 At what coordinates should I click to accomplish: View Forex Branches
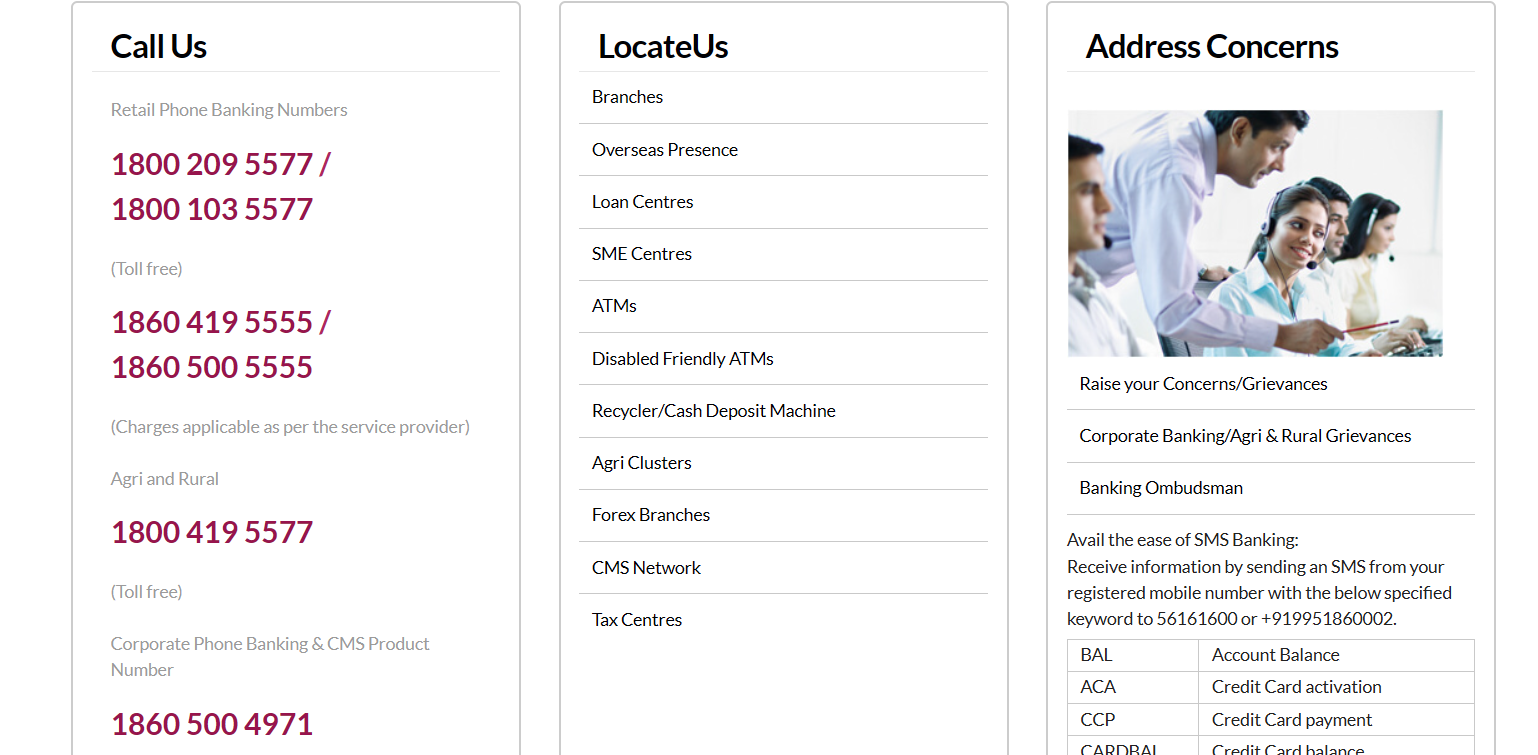coord(650,515)
